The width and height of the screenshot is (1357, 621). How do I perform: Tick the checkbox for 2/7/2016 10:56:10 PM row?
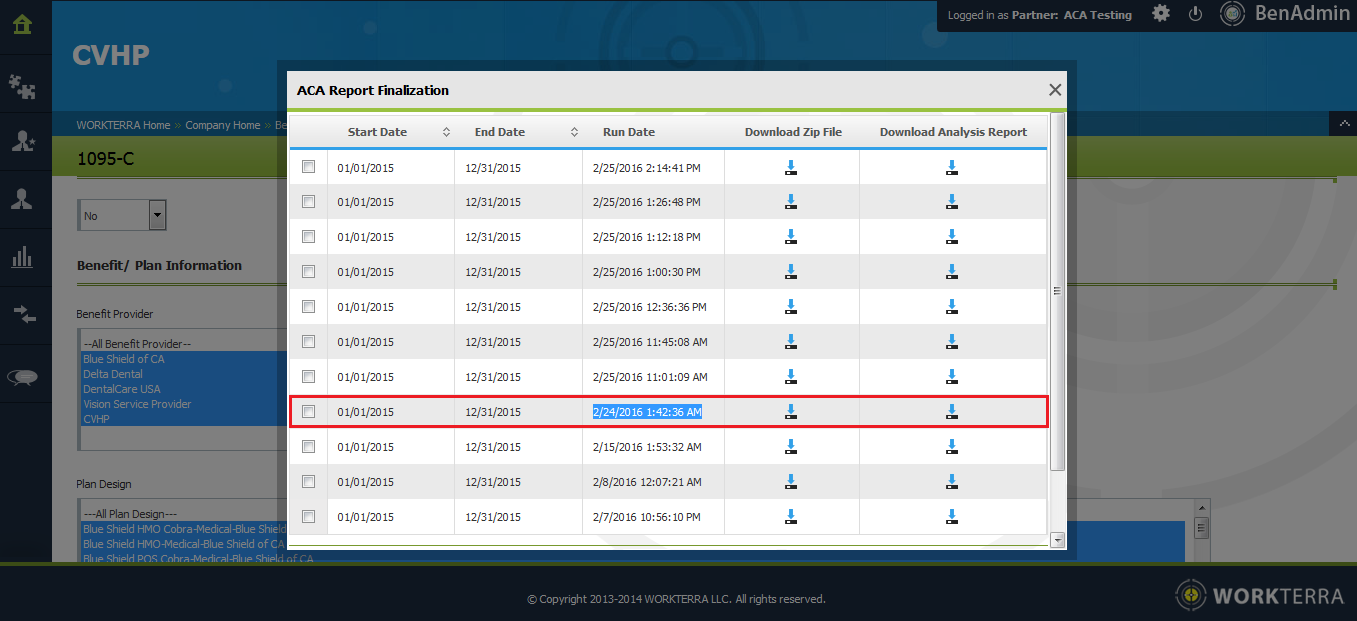point(308,517)
